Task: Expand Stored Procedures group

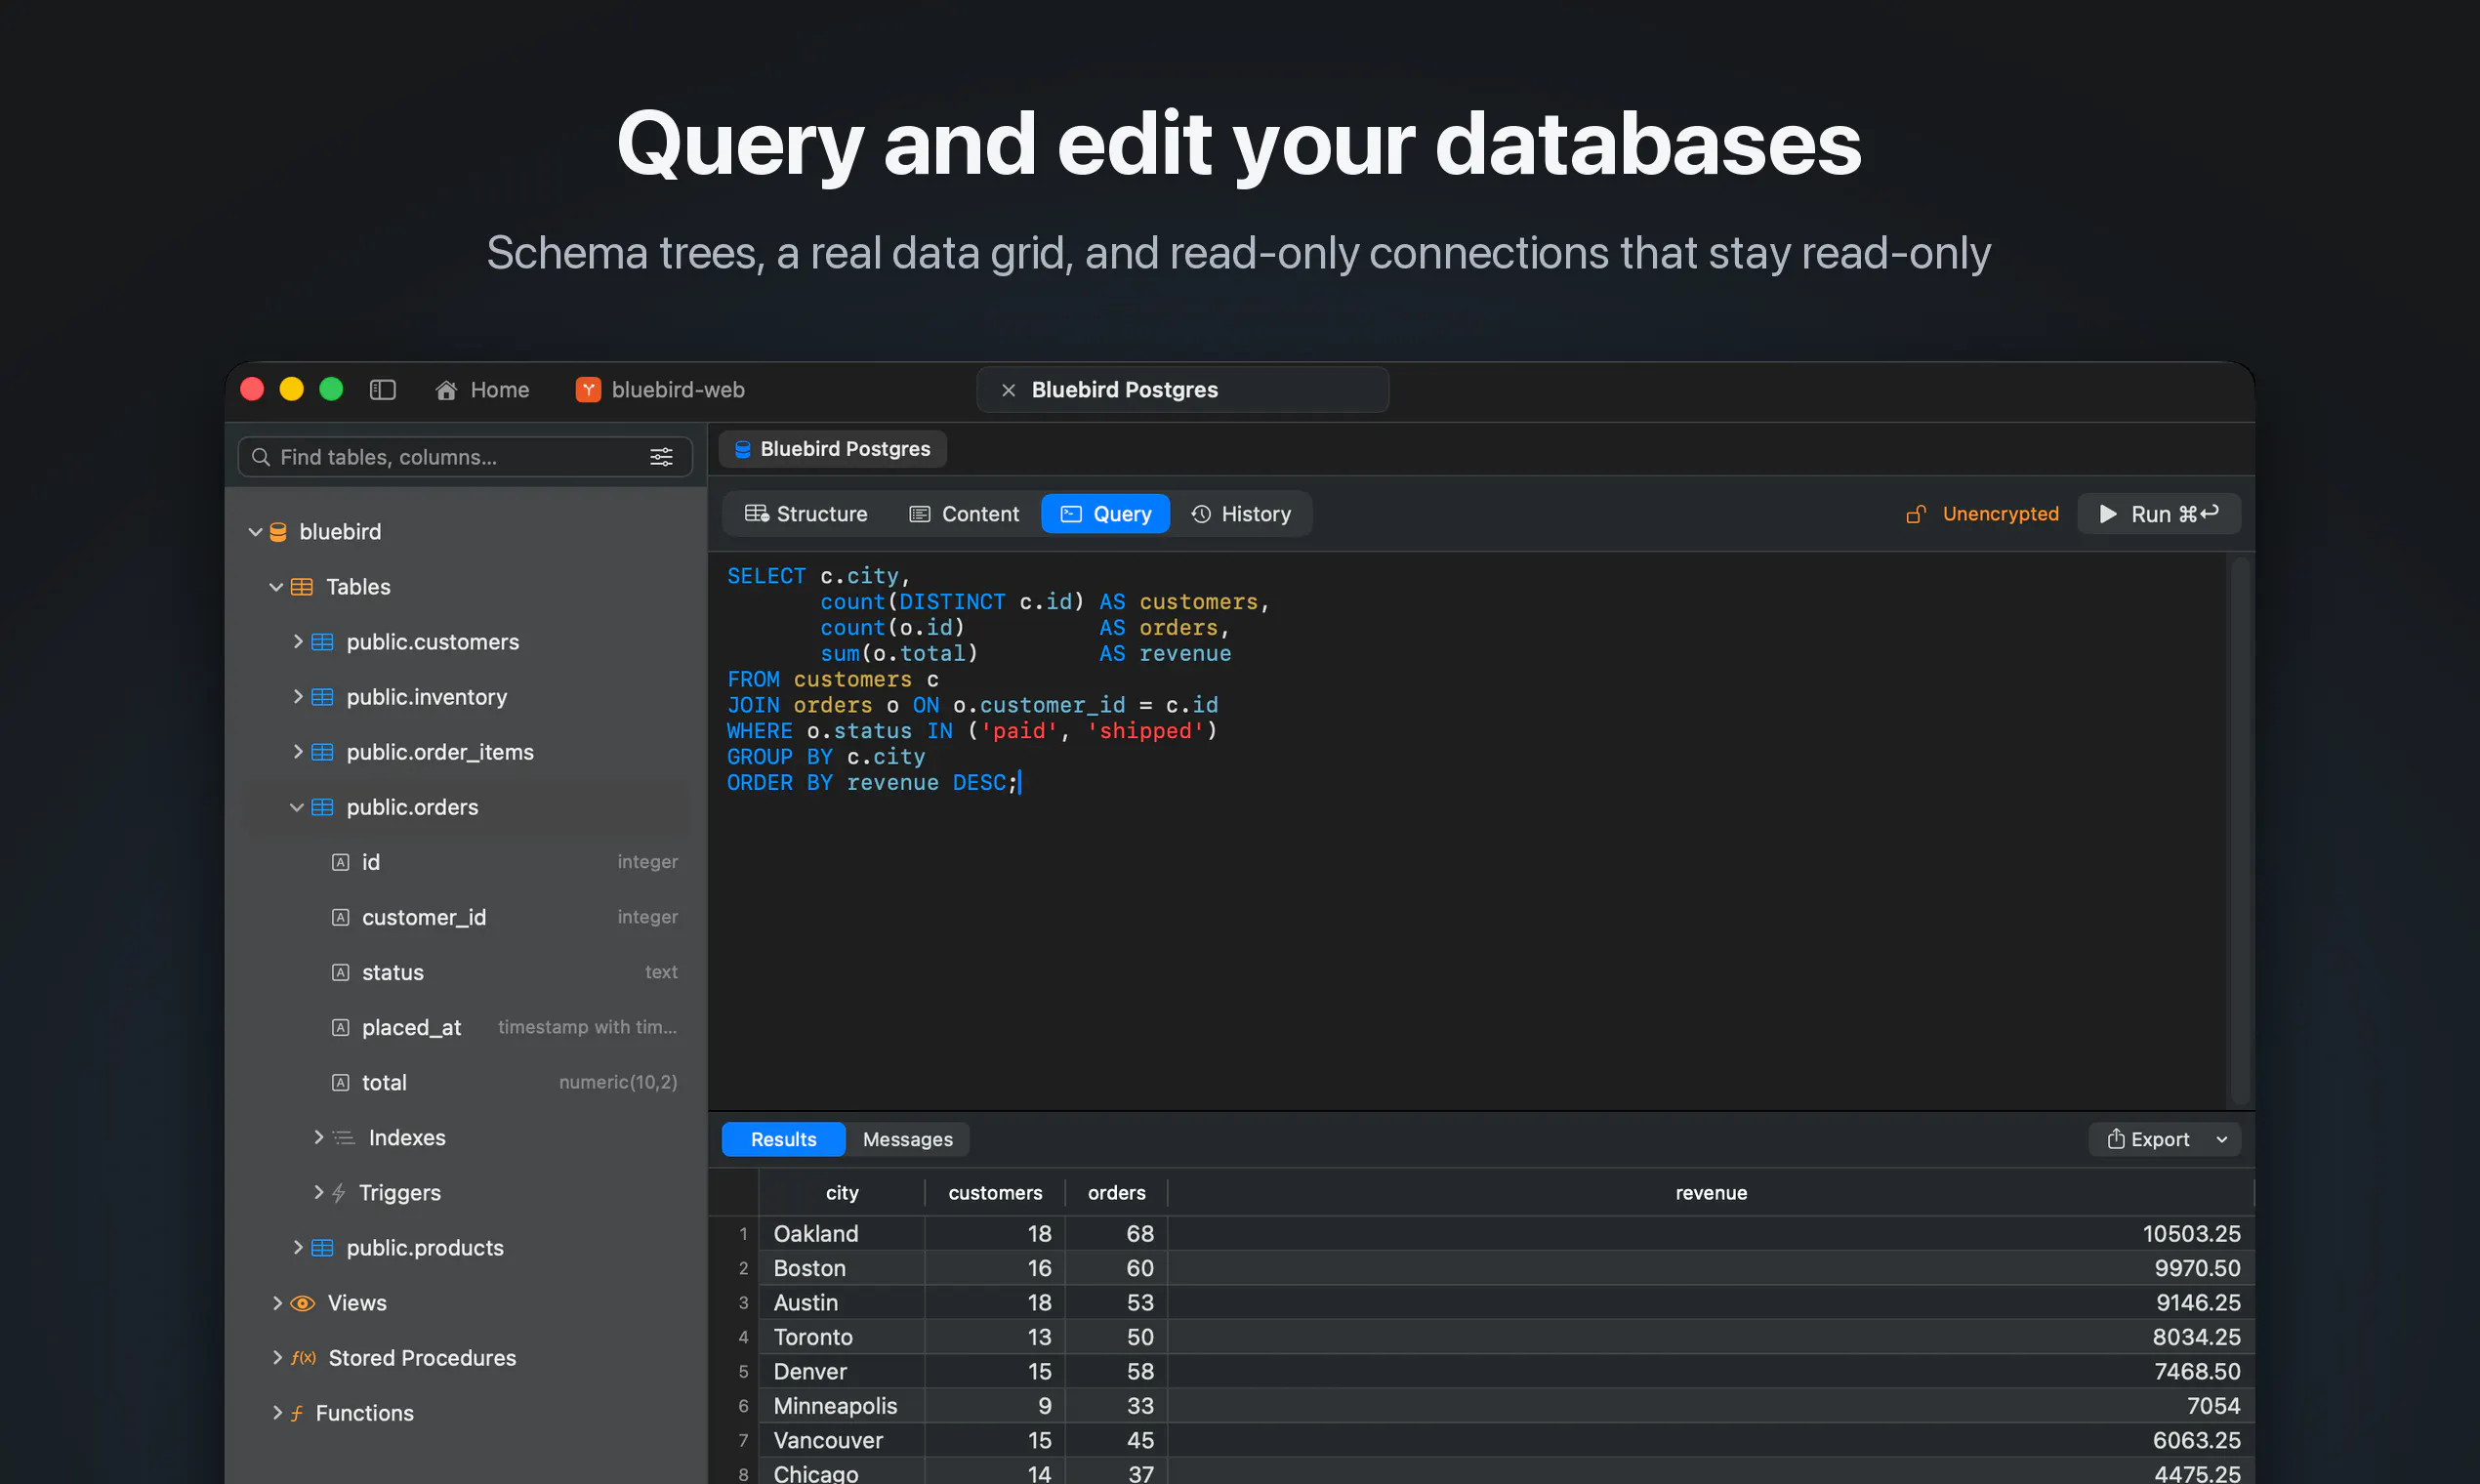Action: pos(277,1358)
